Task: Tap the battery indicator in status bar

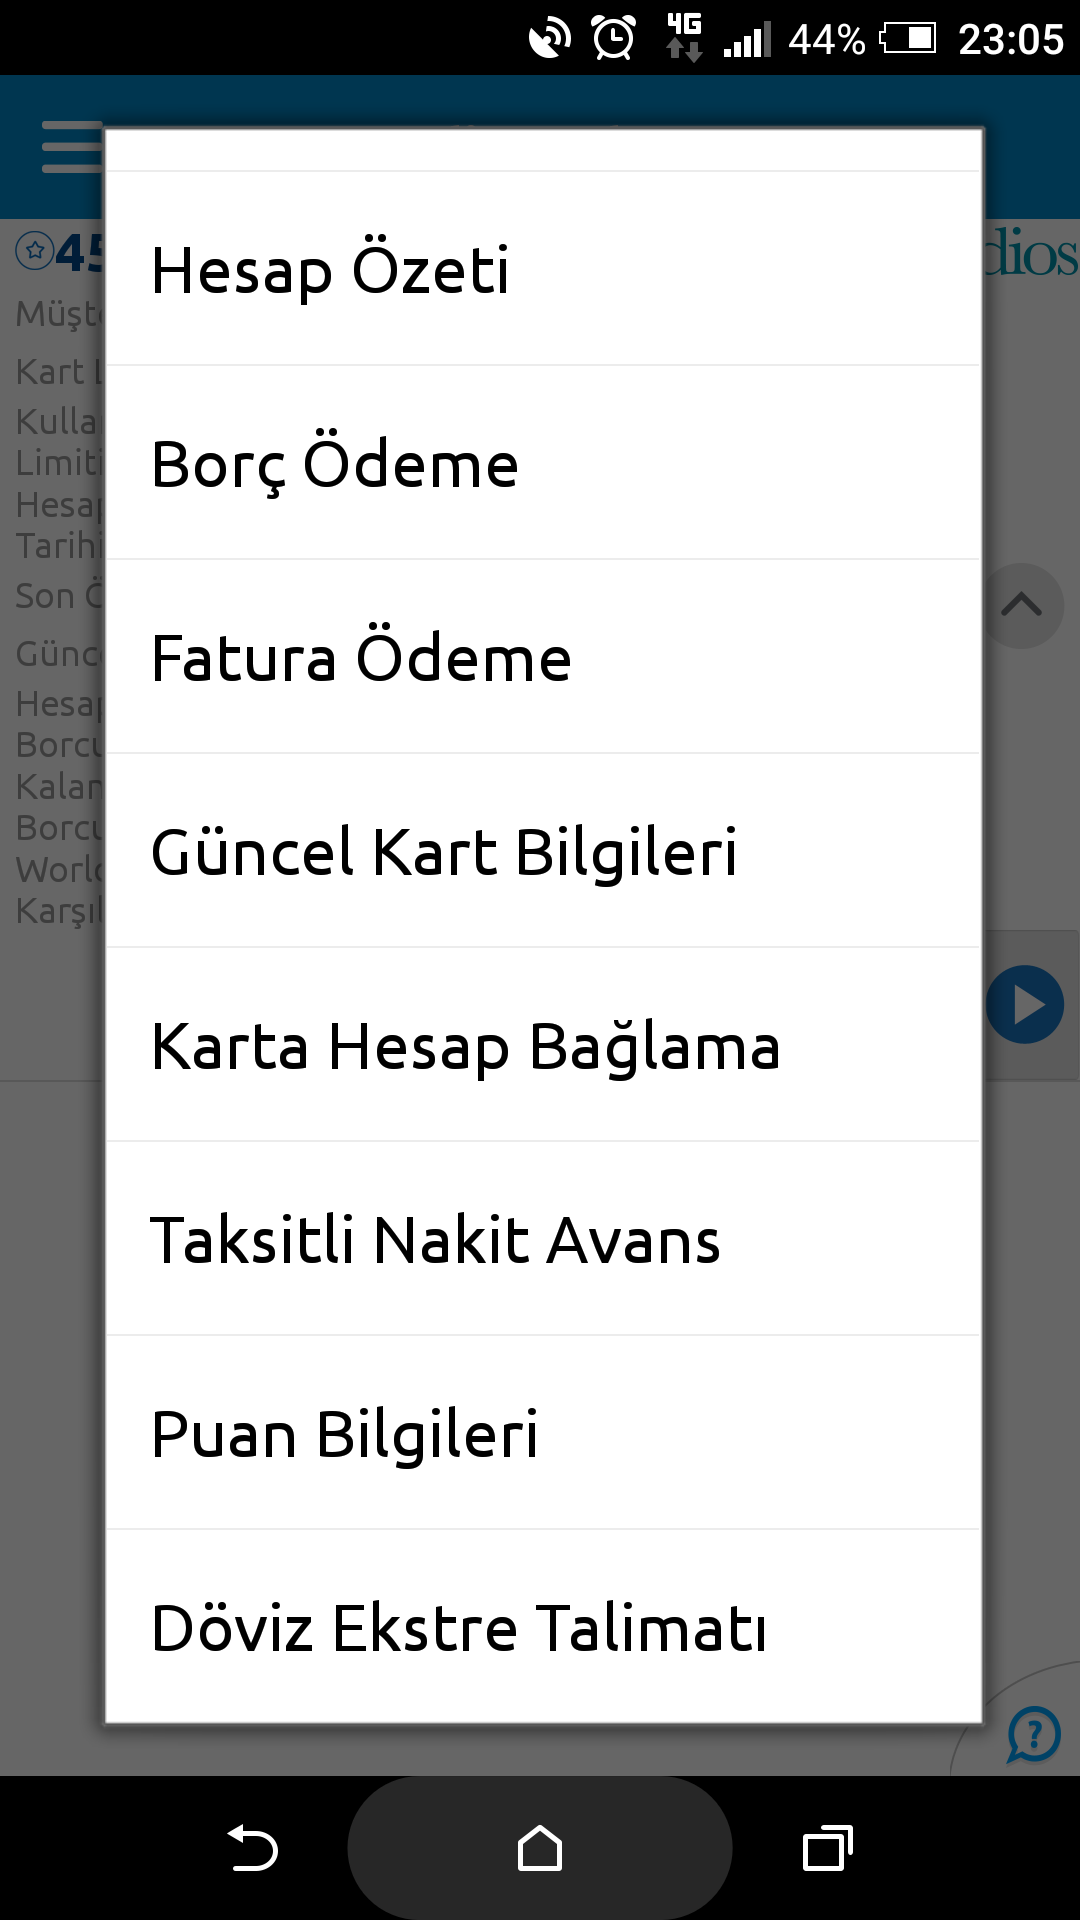Action: point(908,39)
